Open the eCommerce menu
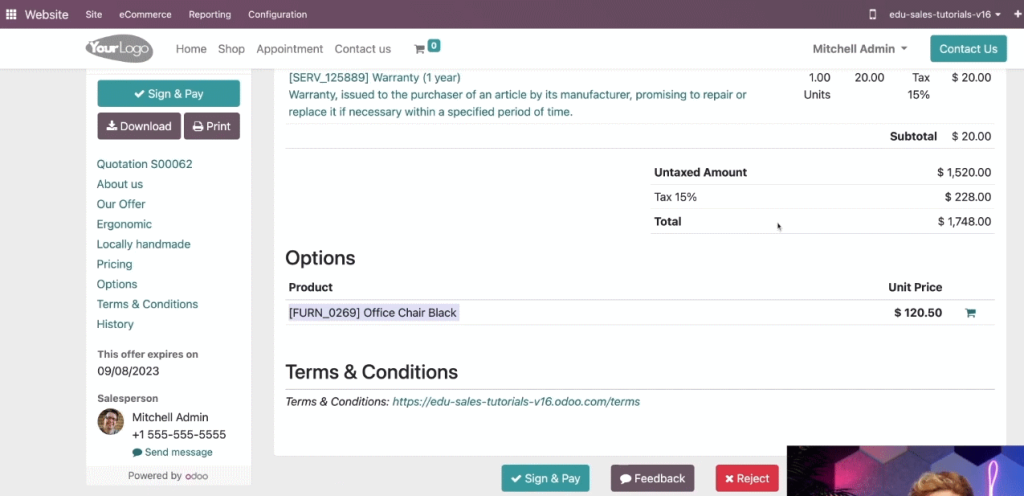 tap(145, 14)
